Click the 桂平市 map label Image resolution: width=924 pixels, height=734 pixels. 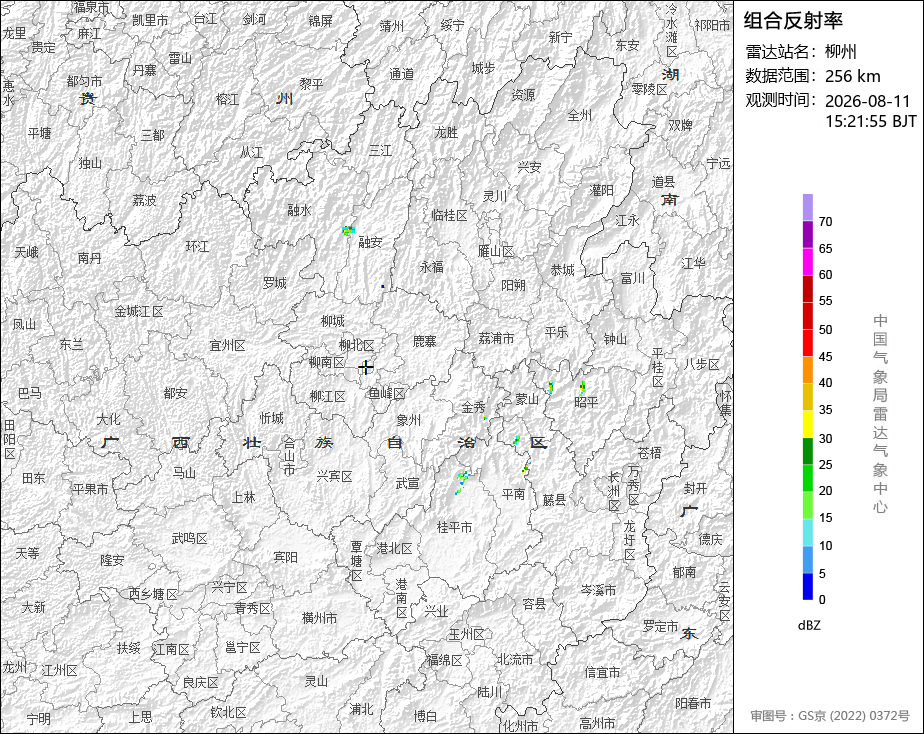[454, 527]
